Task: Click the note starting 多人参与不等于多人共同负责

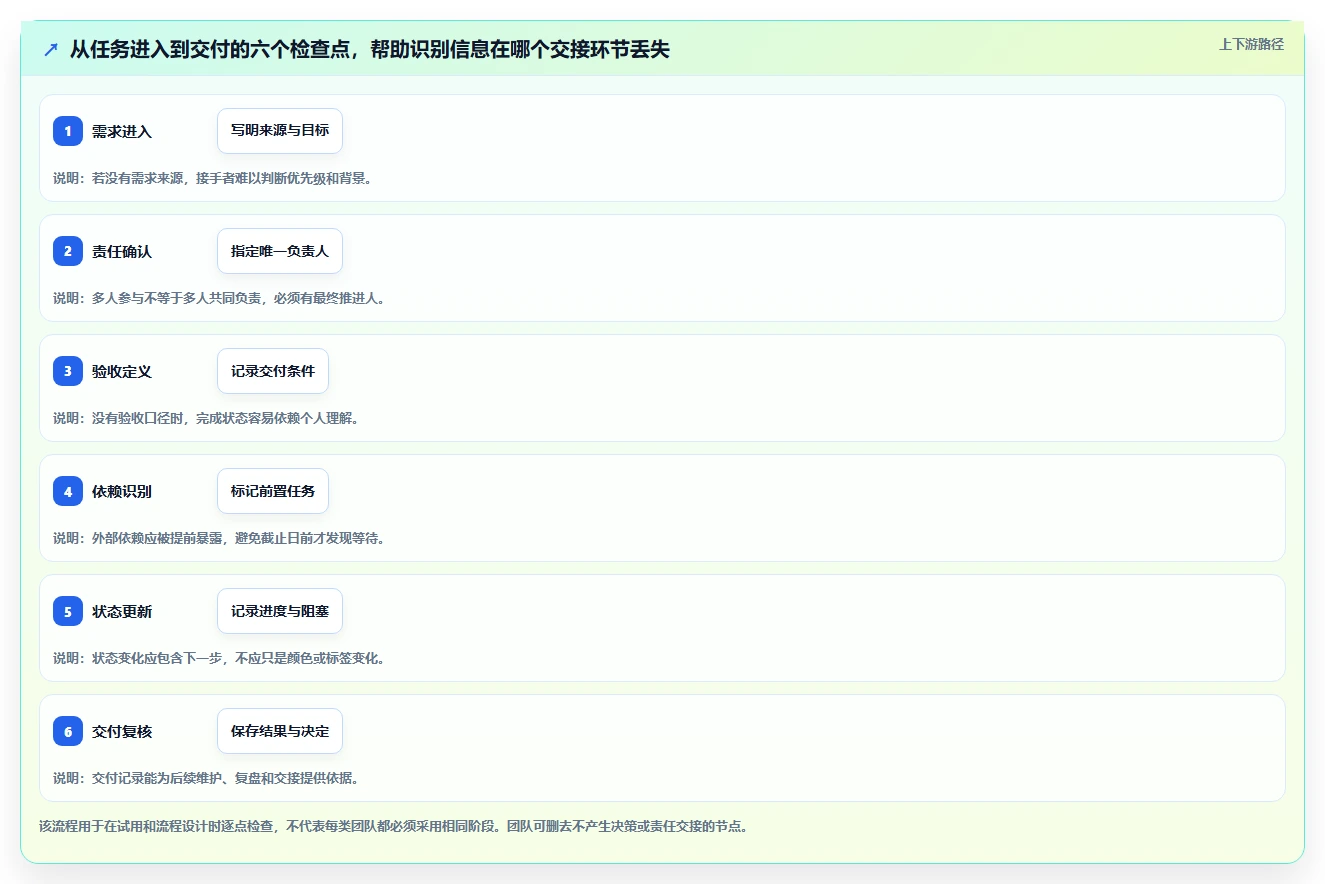Action: 219,298
